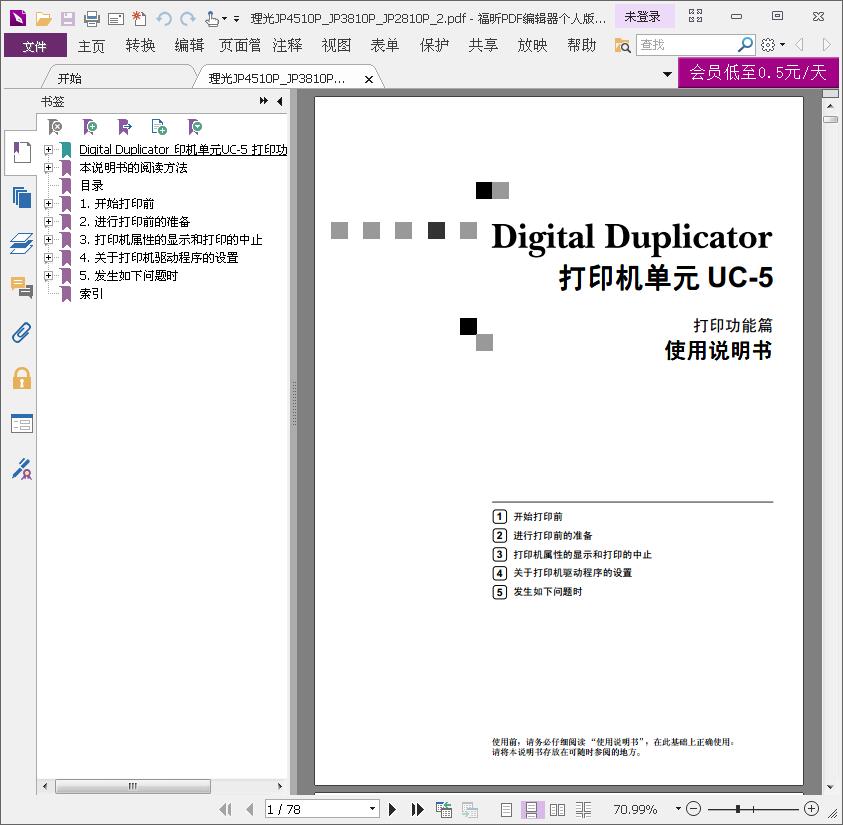Click the magnifier search icon
The width and height of the screenshot is (843, 825).
pyautogui.click(x=745, y=45)
